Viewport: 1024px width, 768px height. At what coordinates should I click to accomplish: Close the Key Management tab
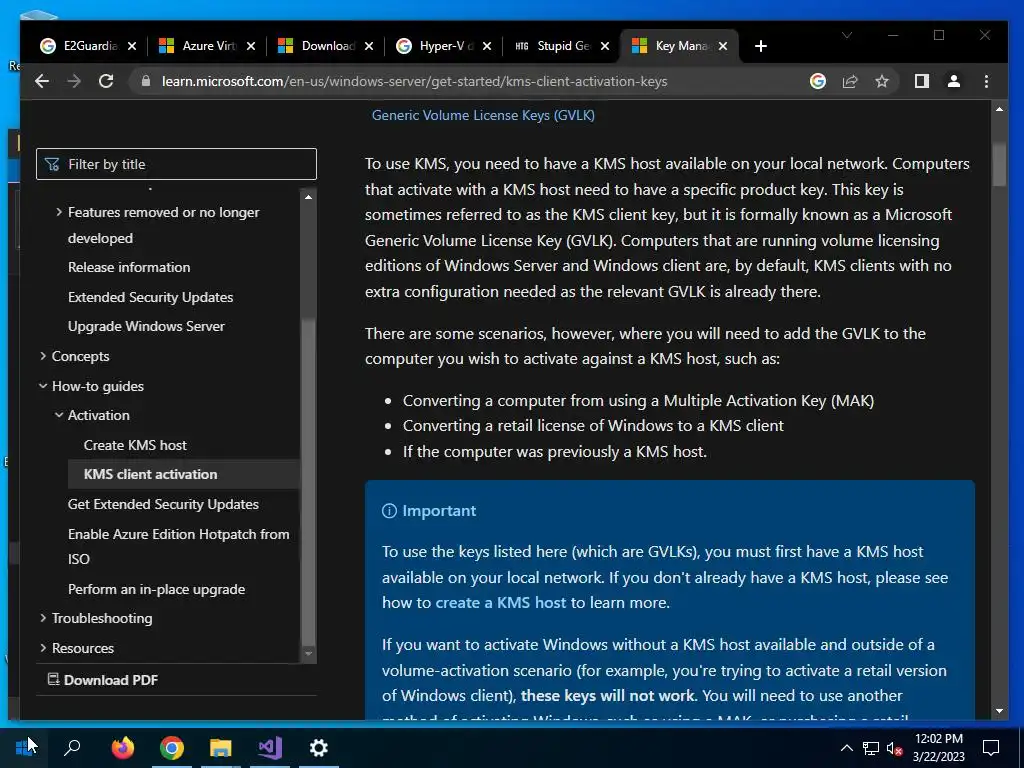[x=723, y=46]
